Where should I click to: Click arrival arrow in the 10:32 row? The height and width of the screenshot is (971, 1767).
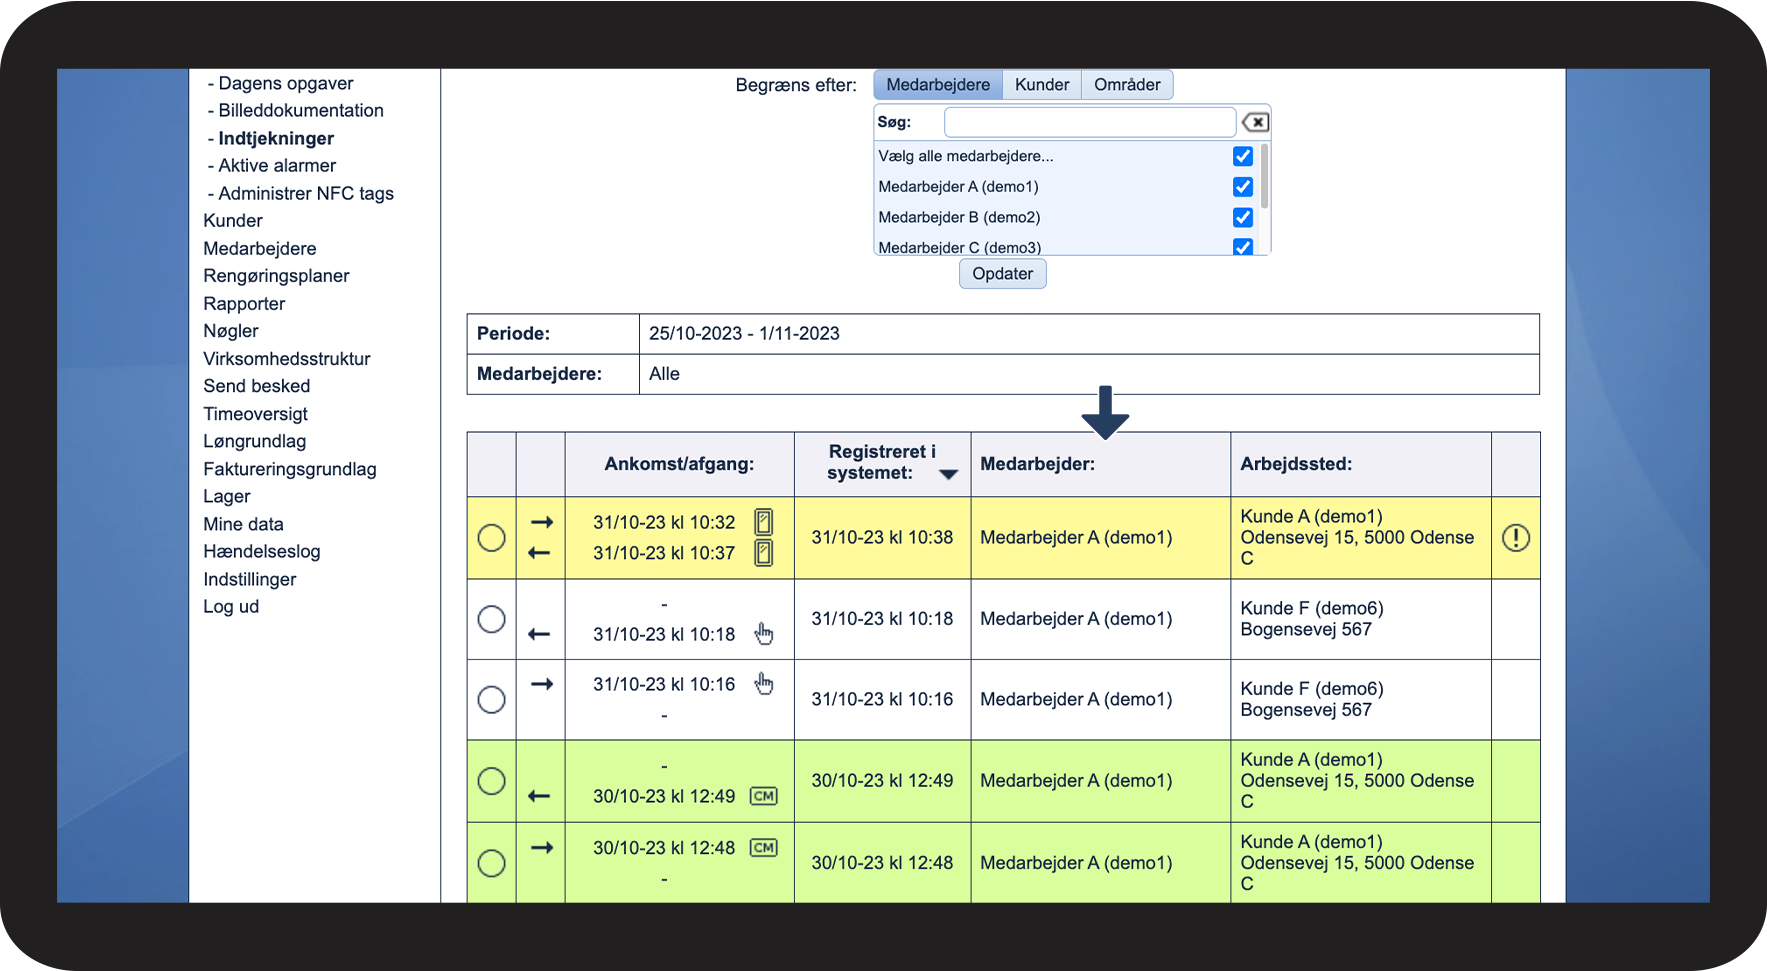tap(541, 522)
